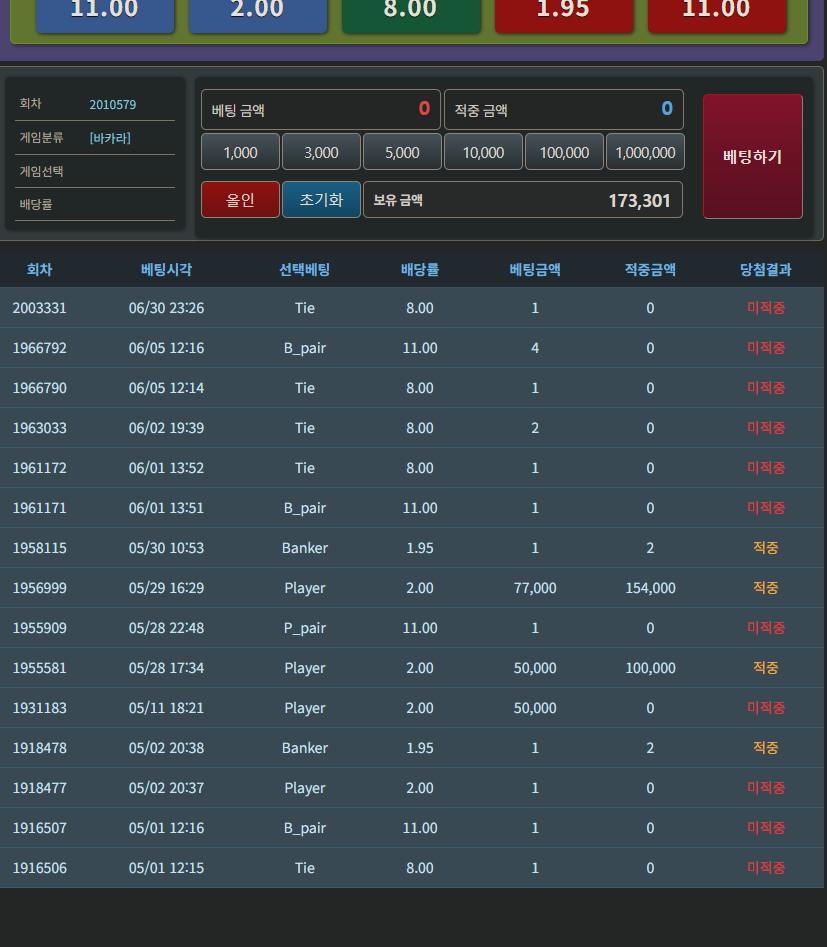Image resolution: width=827 pixels, height=947 pixels.
Task: Select the blue 2.00 Player odds tile
Action: [x=258, y=13]
